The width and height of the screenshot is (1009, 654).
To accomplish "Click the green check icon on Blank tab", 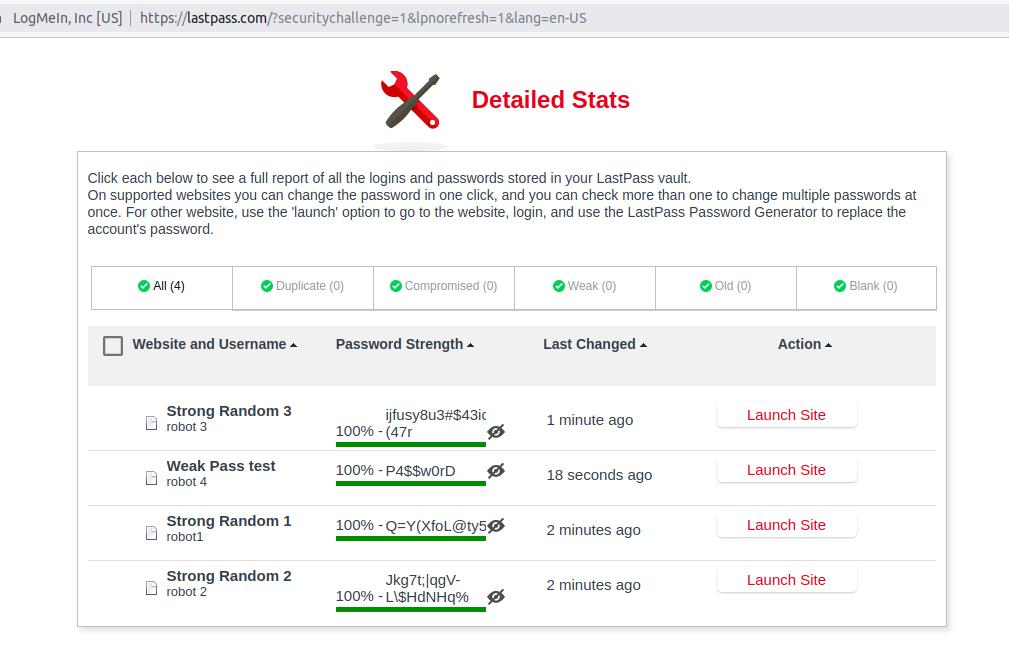I will tap(838, 286).
